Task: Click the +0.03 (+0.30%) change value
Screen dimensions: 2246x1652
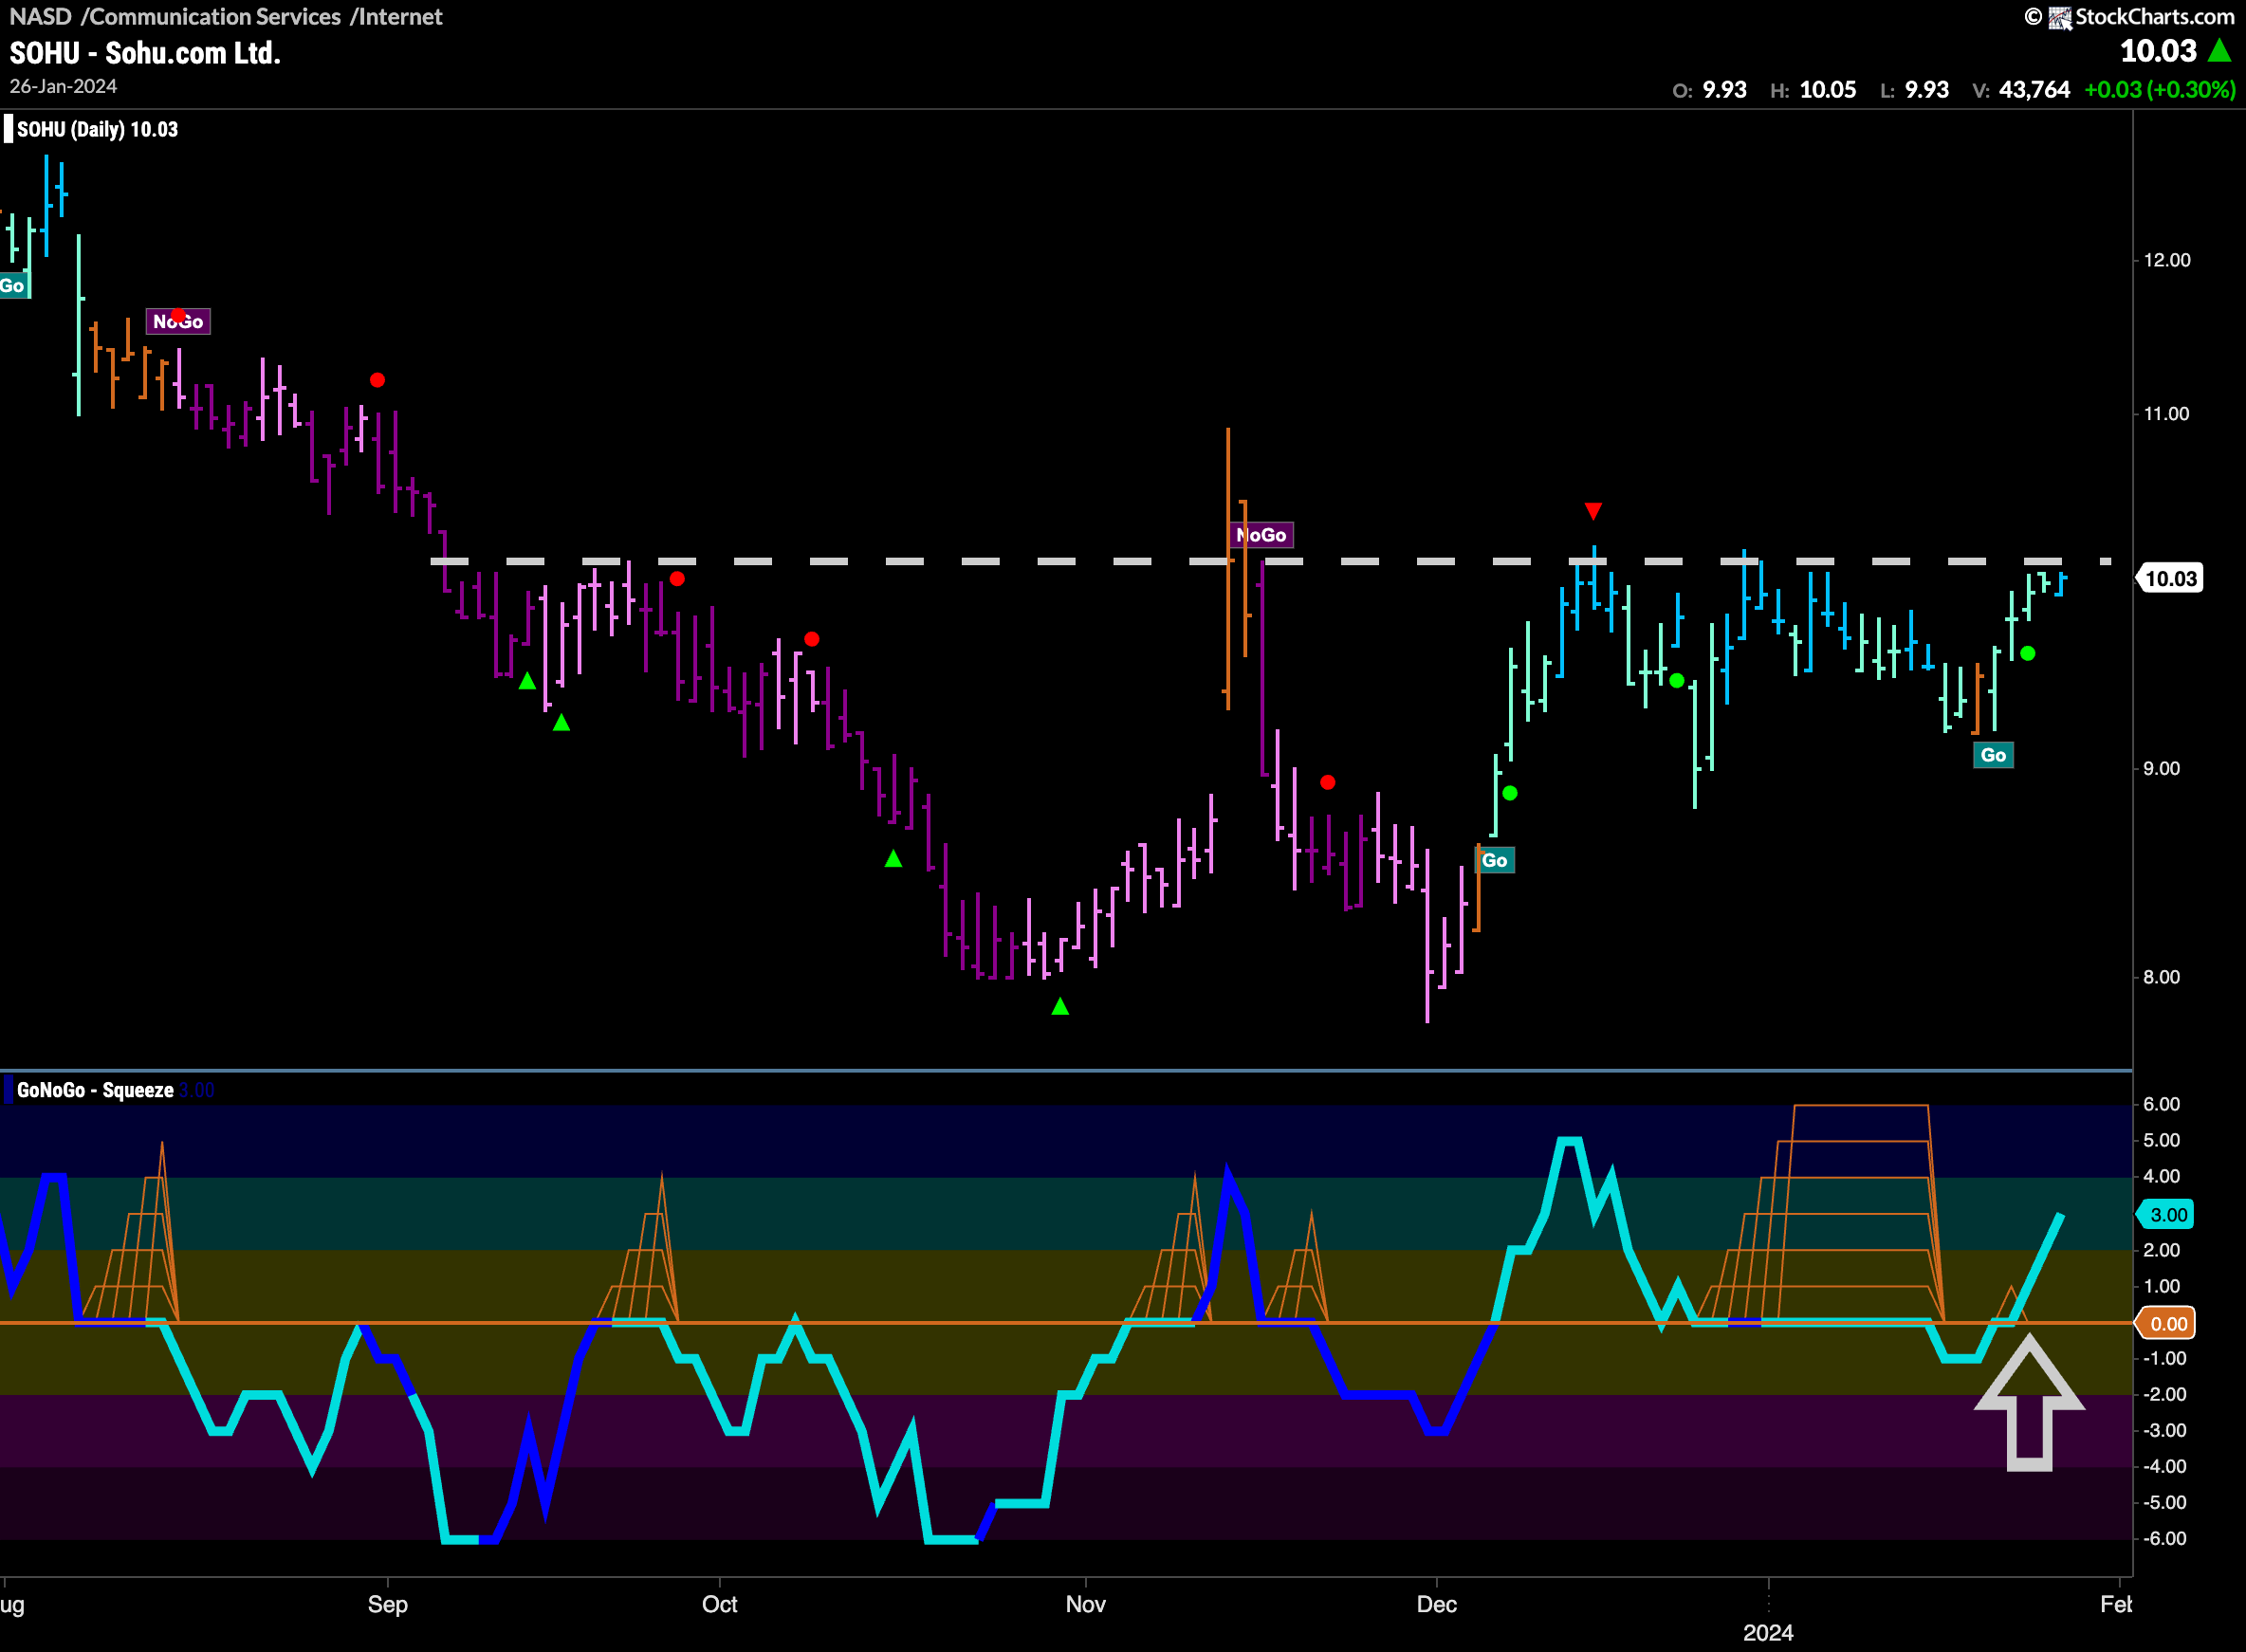Action: [2159, 90]
